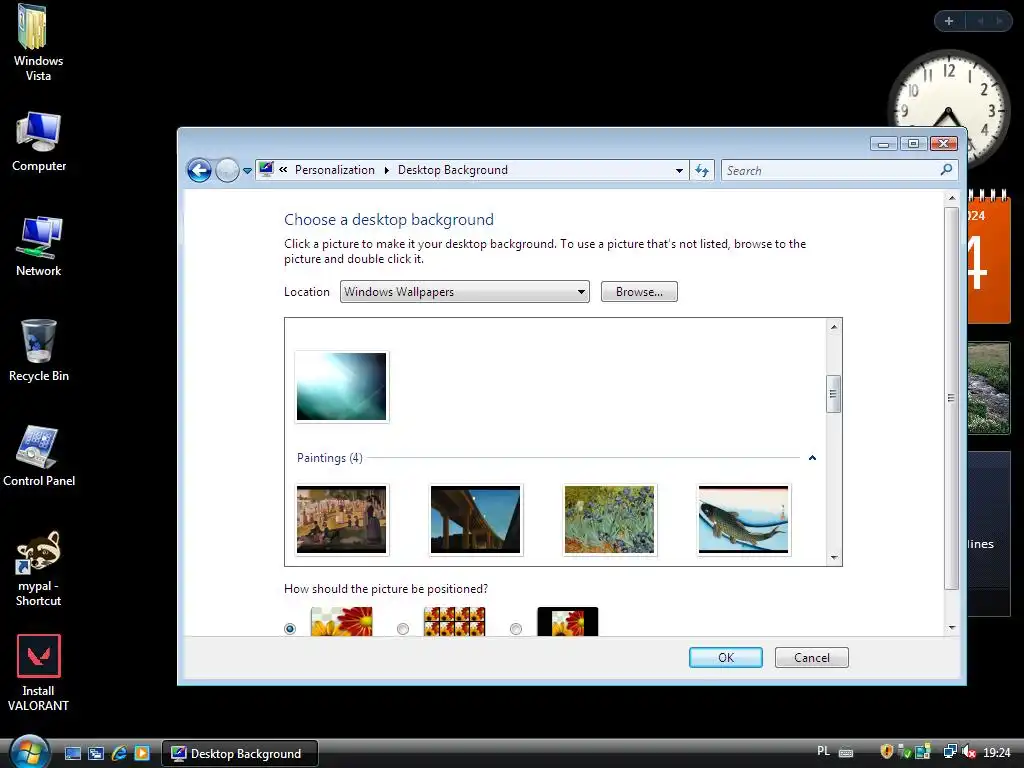
Task: Launch Windows Media Player from Quick Launch
Action: pos(142,753)
